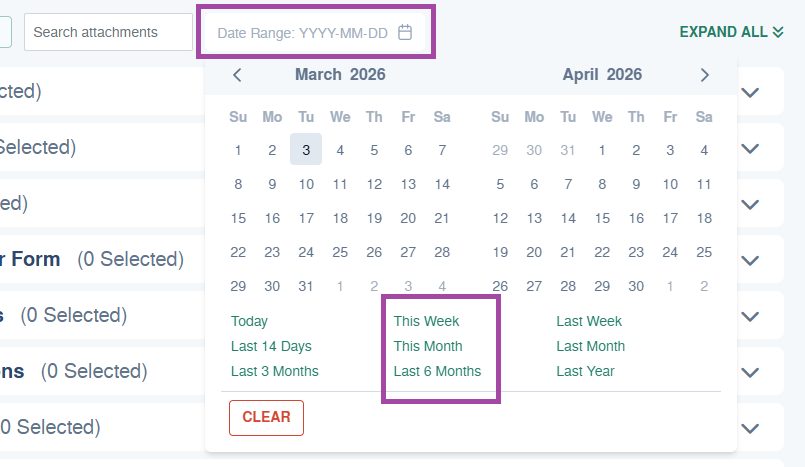805x467 pixels.
Task: Select the Today shortcut
Action: coord(249,321)
